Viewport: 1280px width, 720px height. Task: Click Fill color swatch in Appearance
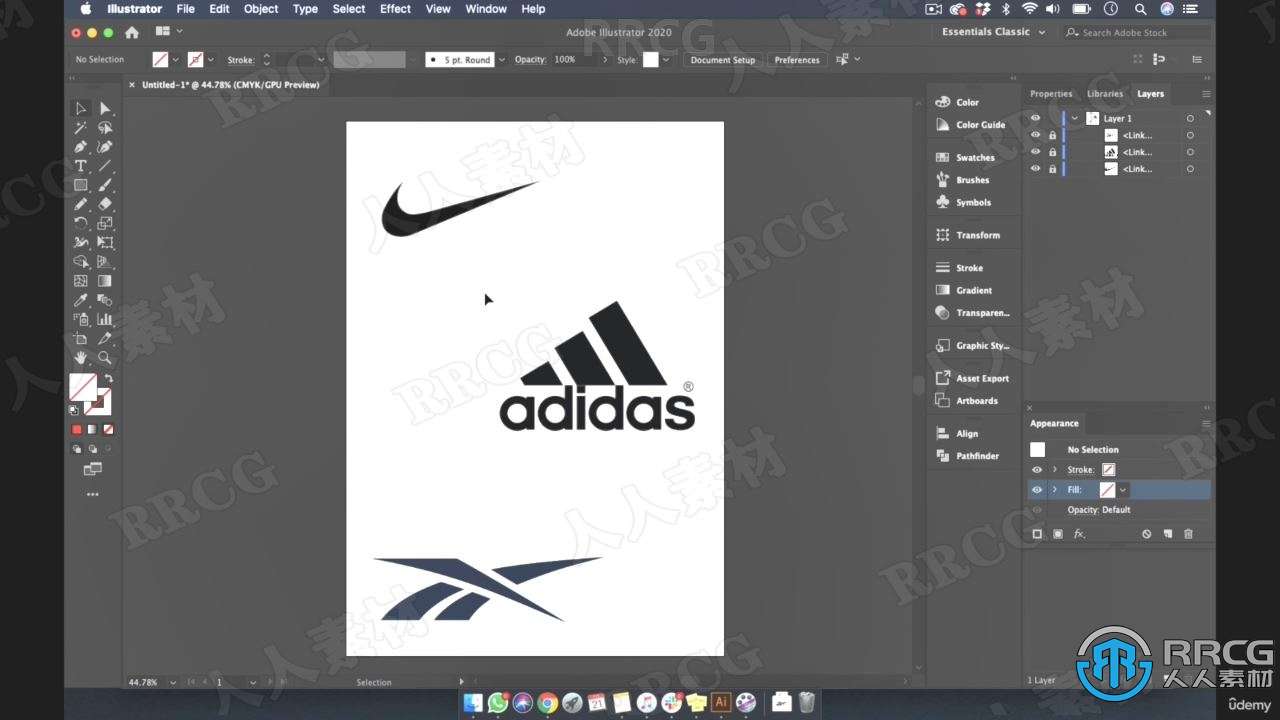(1107, 490)
